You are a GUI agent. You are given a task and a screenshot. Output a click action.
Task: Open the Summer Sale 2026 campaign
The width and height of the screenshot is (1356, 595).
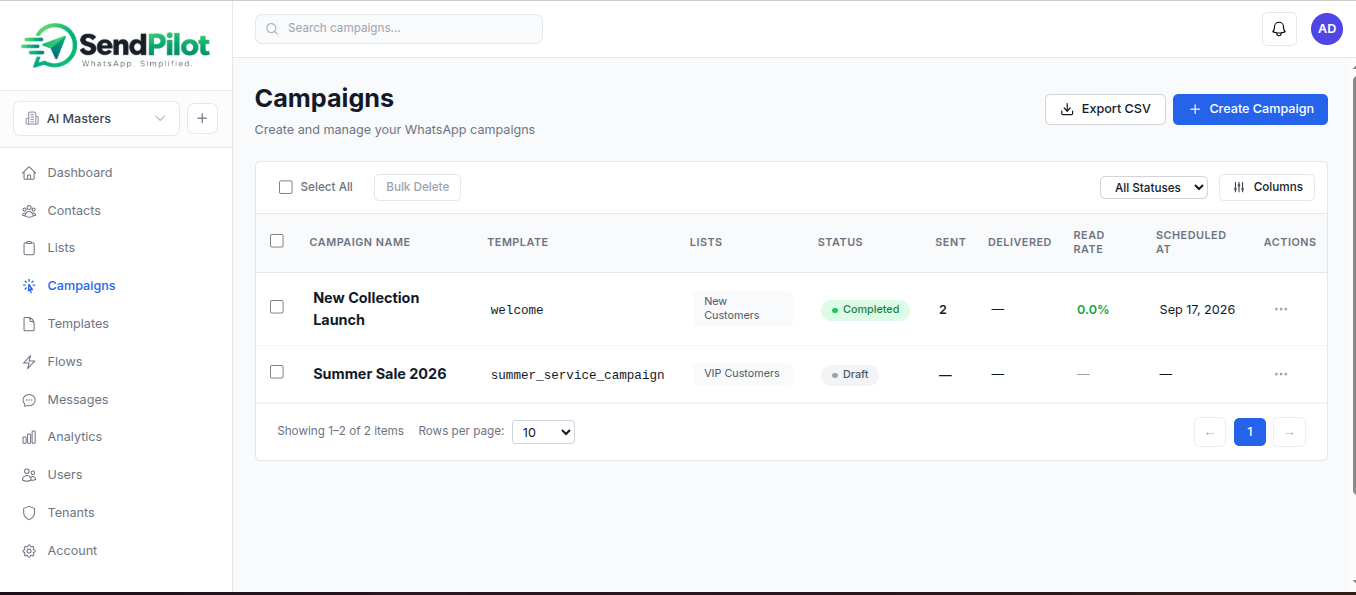click(380, 374)
